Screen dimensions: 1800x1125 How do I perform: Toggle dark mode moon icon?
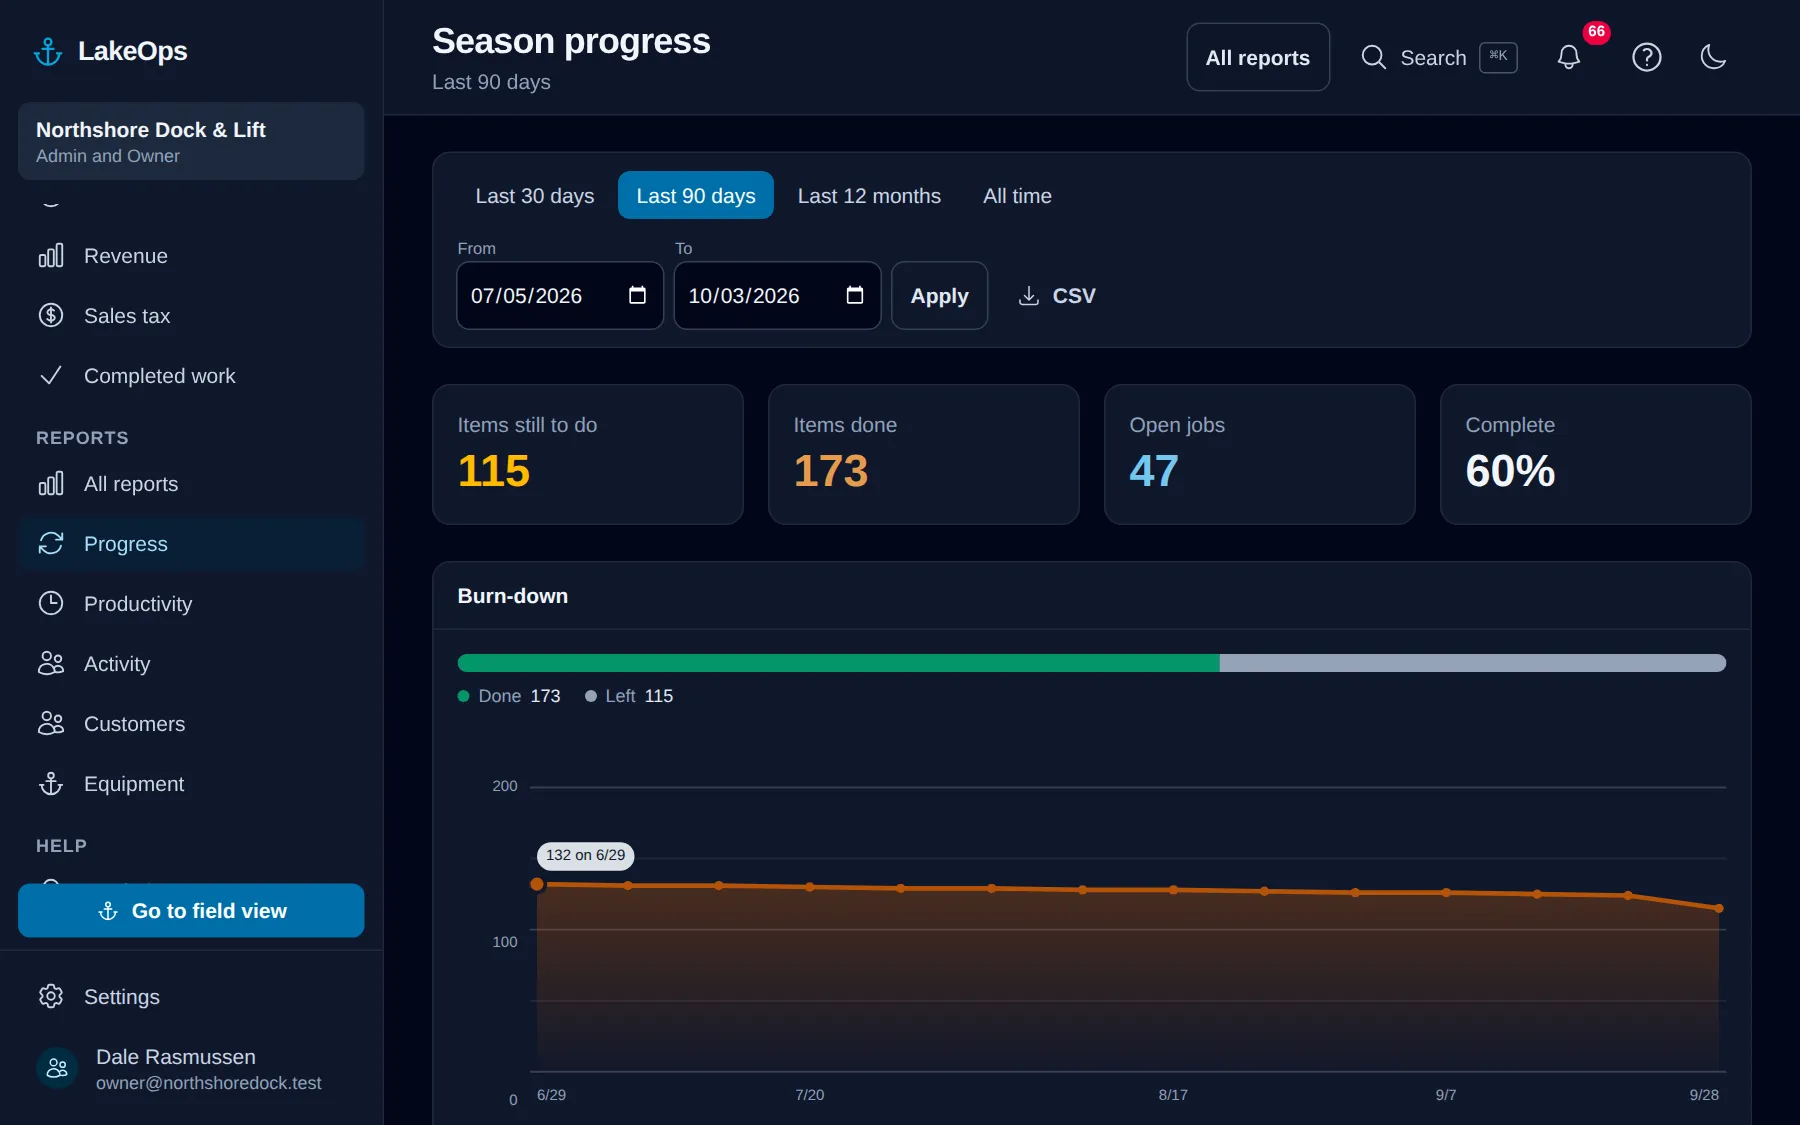pos(1713,57)
